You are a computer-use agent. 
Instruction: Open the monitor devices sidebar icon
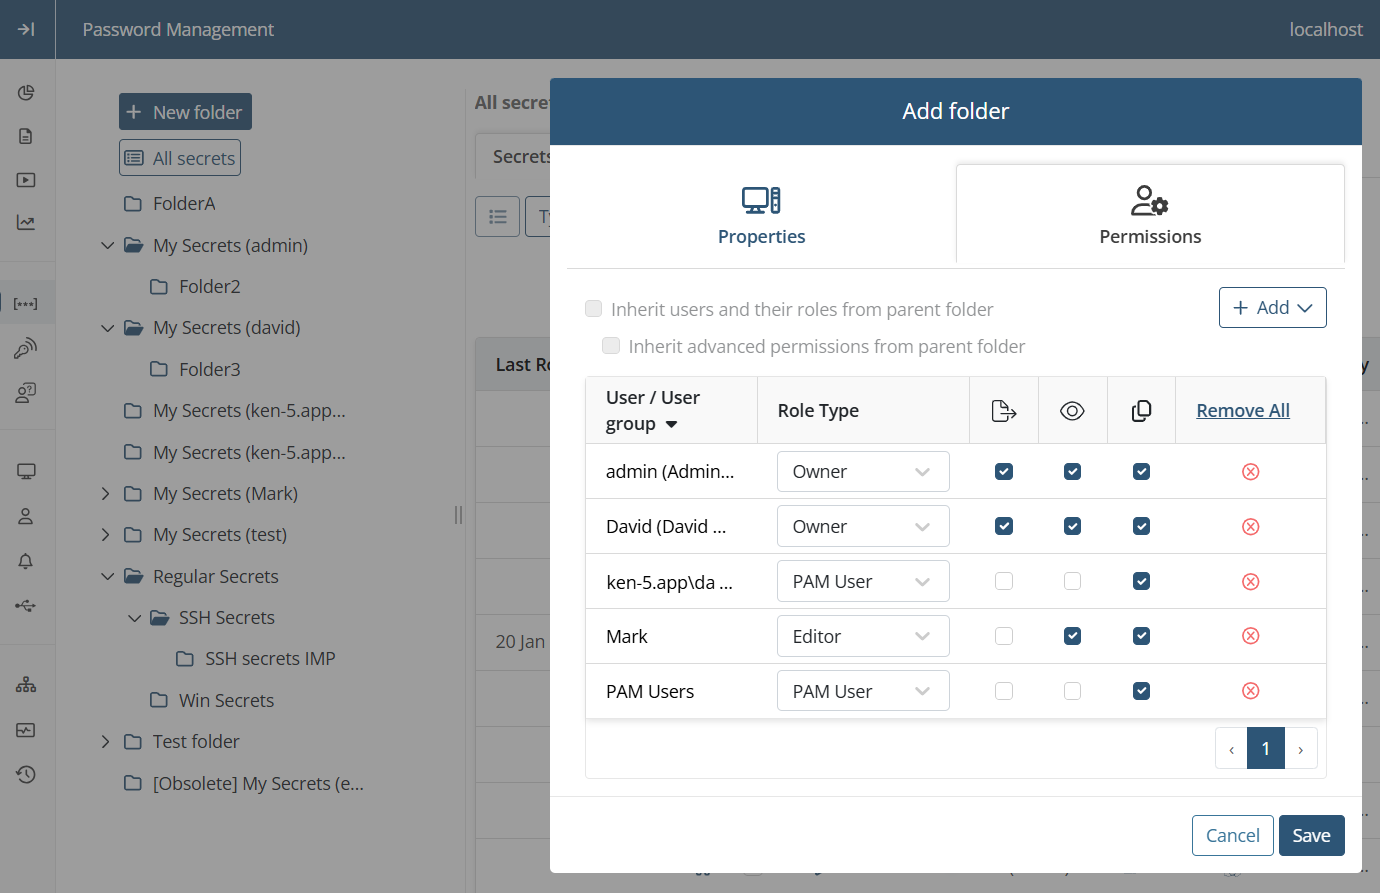point(26,471)
